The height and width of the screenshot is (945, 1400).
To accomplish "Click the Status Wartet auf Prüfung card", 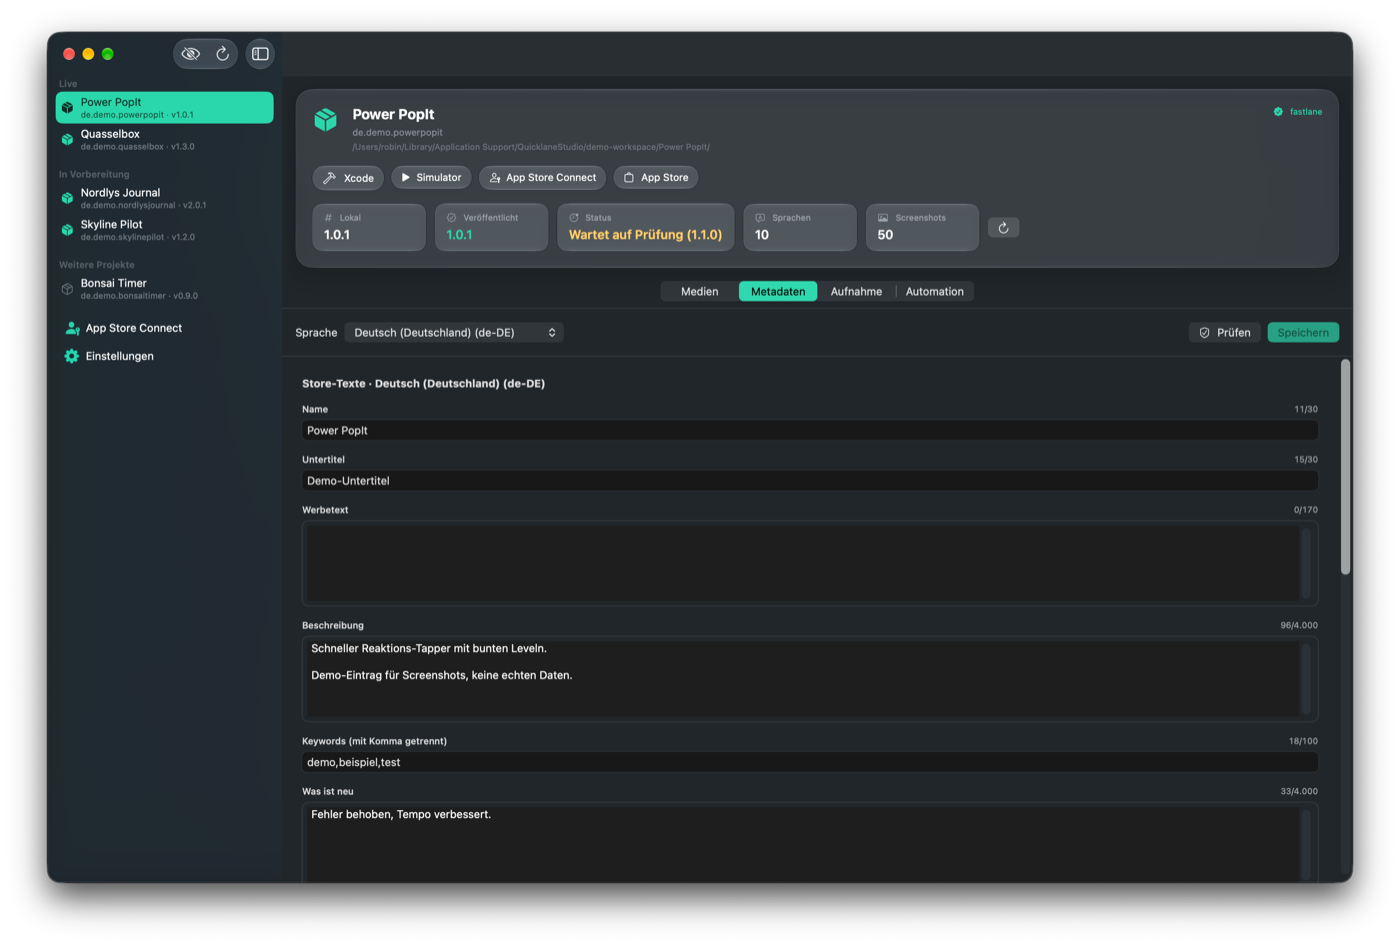I will 645,227.
